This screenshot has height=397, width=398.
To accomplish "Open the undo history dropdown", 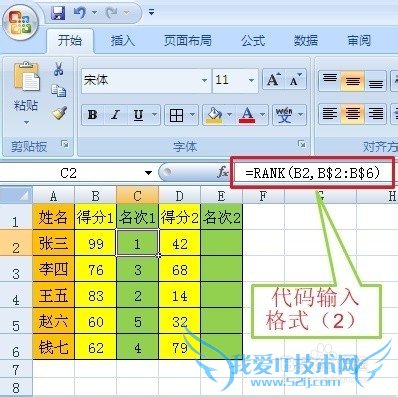I will coord(95,13).
